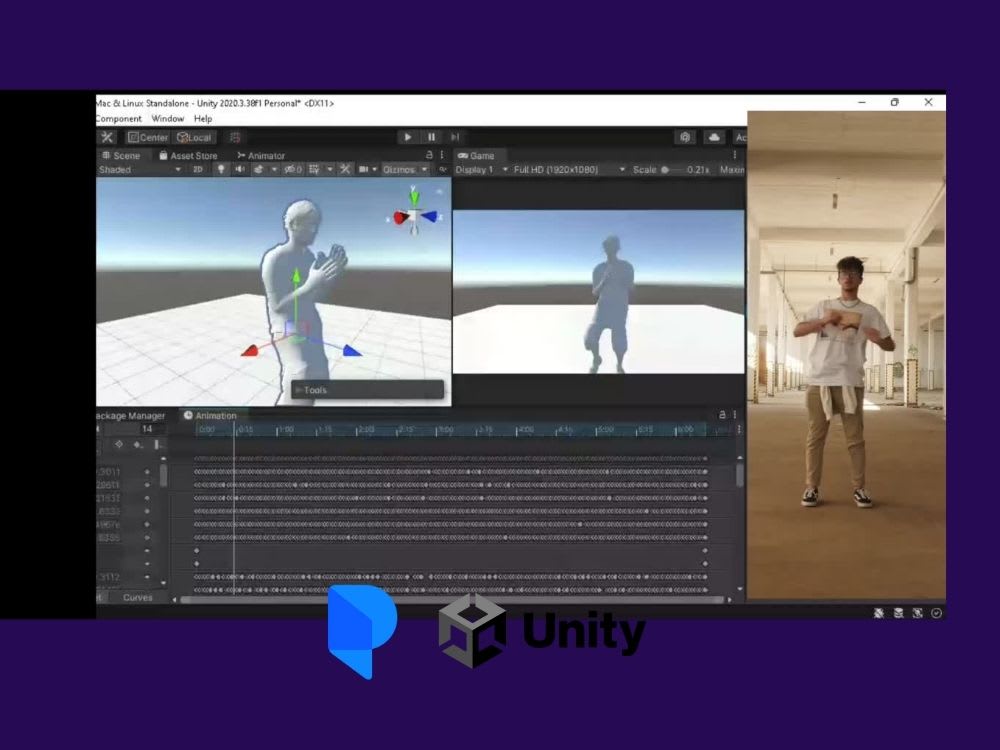Screen dimensions: 1000x750
Task: Toggle pivot mode Center button
Action: pos(147,137)
